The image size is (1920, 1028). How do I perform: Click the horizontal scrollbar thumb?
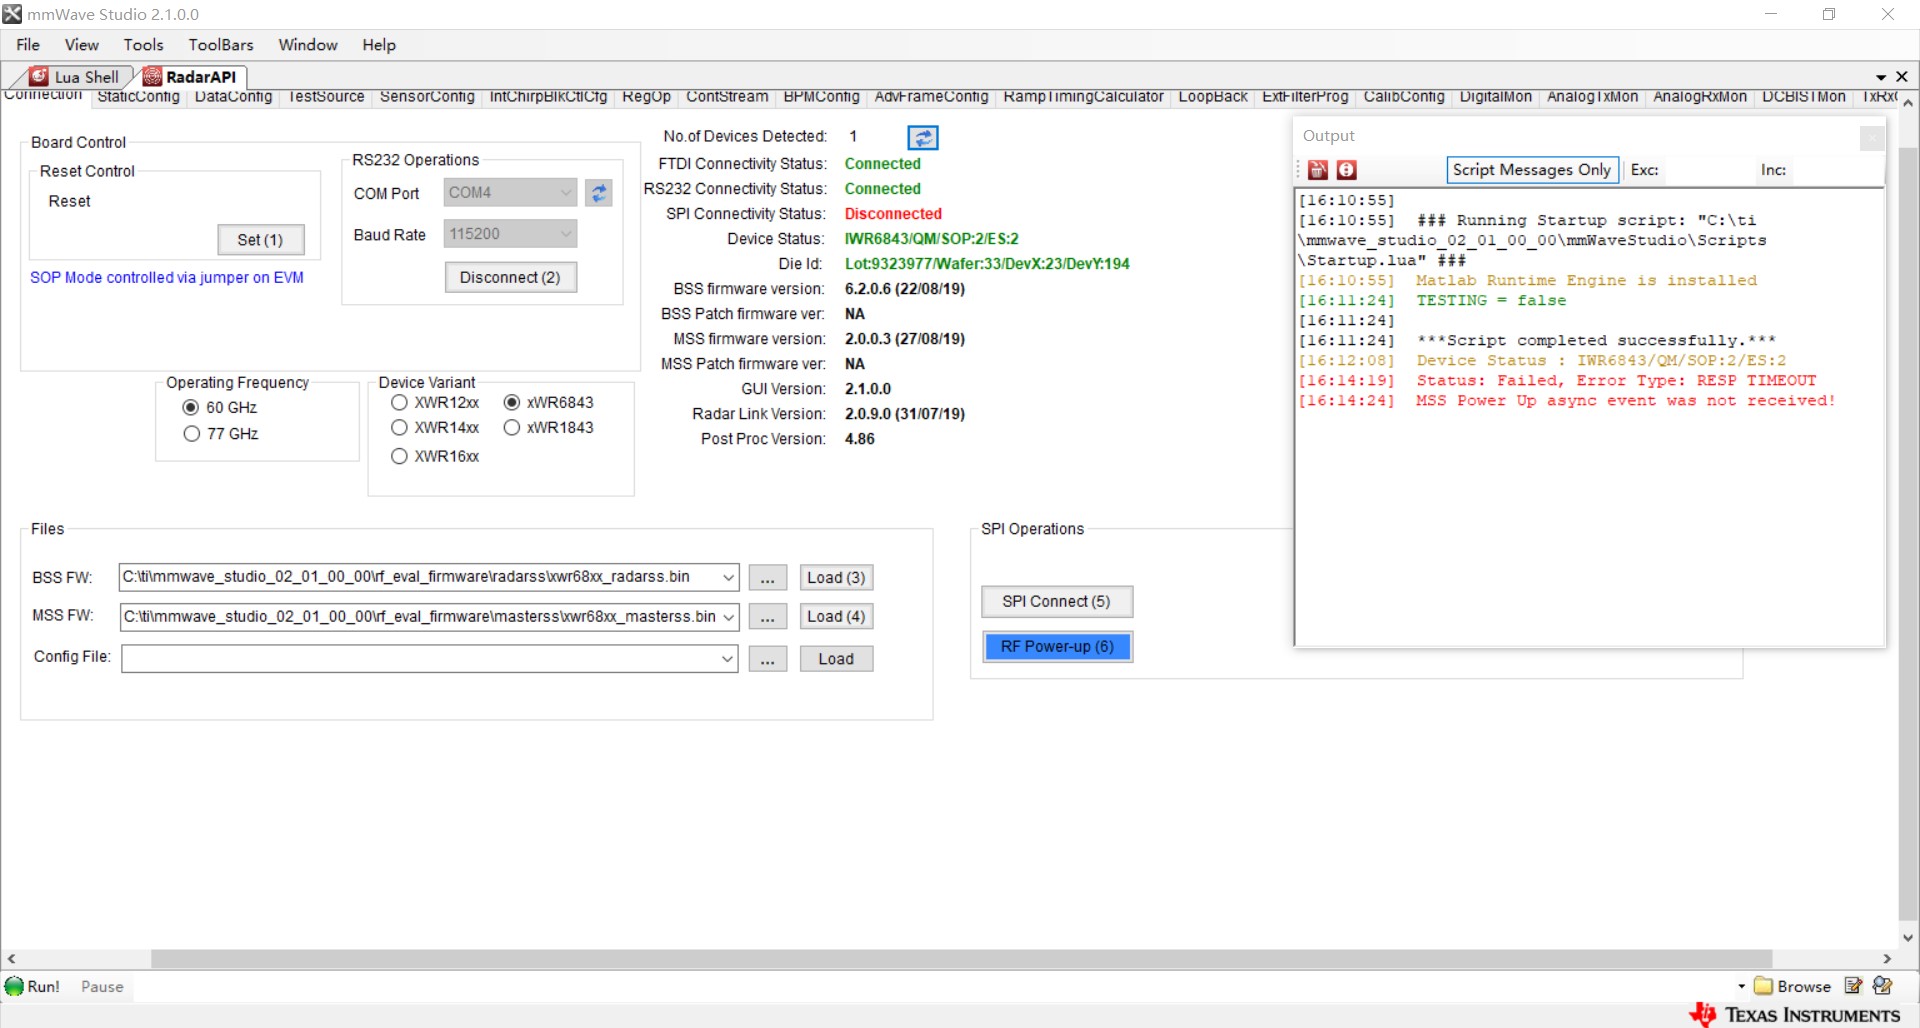tap(961, 959)
